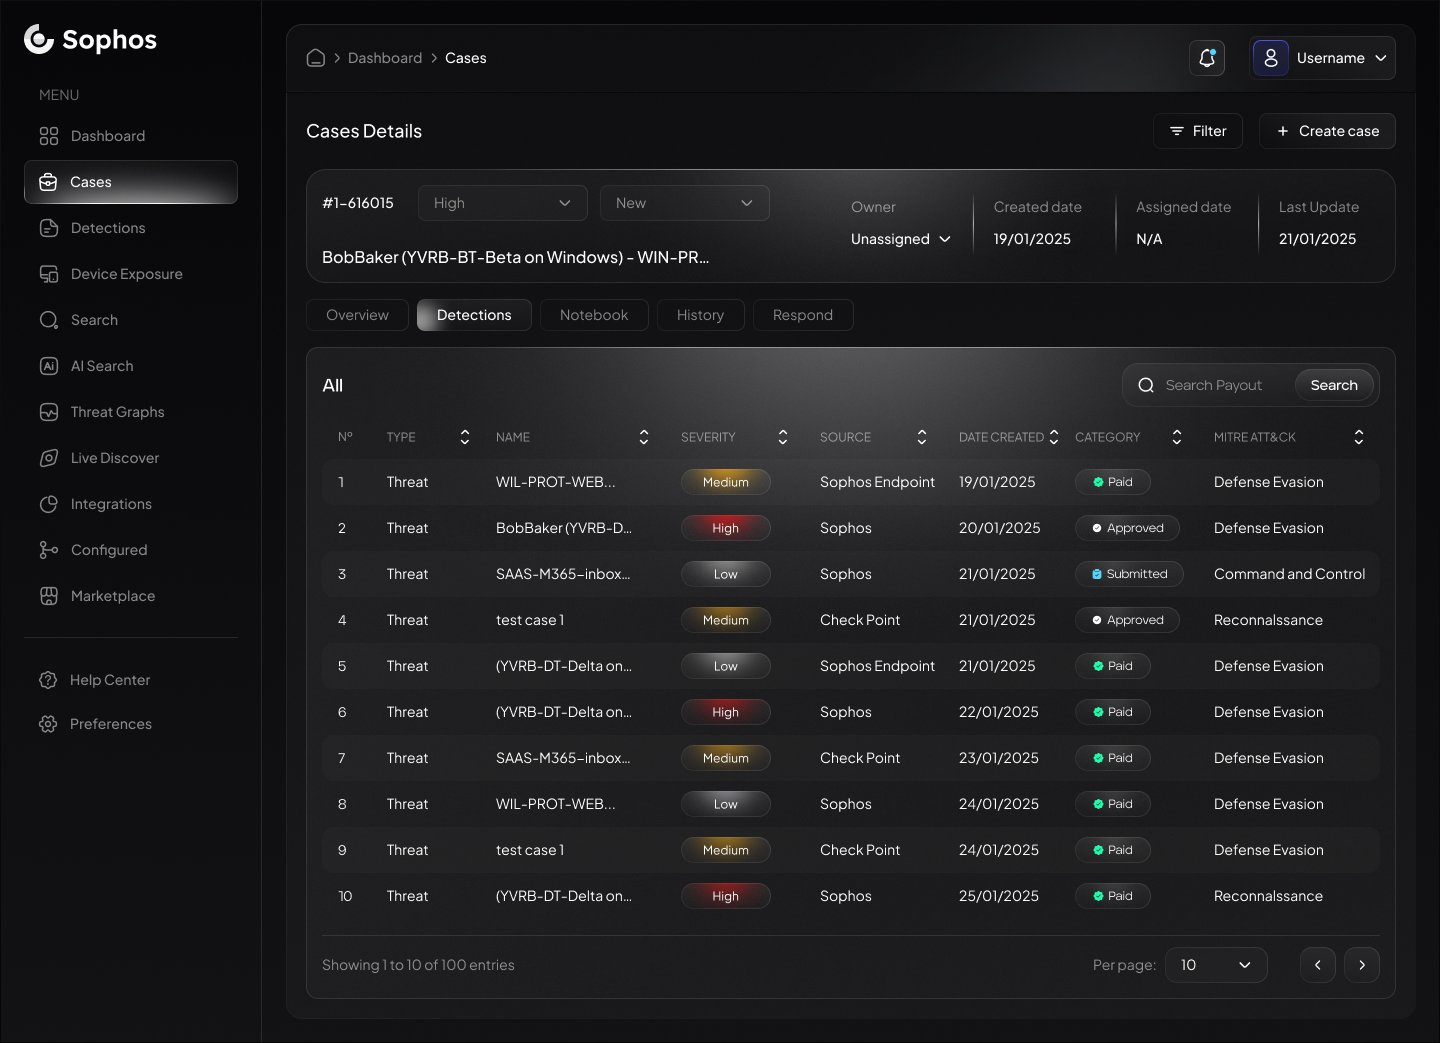
Task: Open Threat Graphs panel
Action: pos(116,412)
